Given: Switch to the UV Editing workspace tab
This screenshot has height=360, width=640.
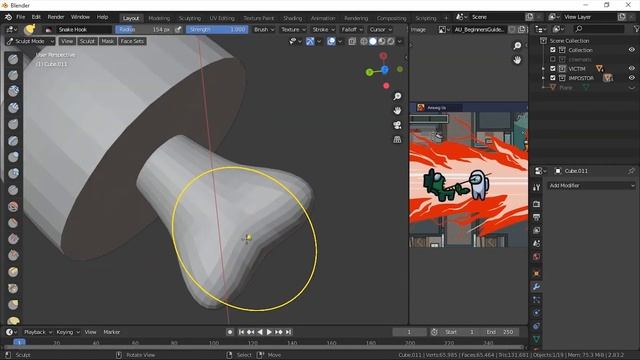Looking at the screenshot, I should pos(222,18).
